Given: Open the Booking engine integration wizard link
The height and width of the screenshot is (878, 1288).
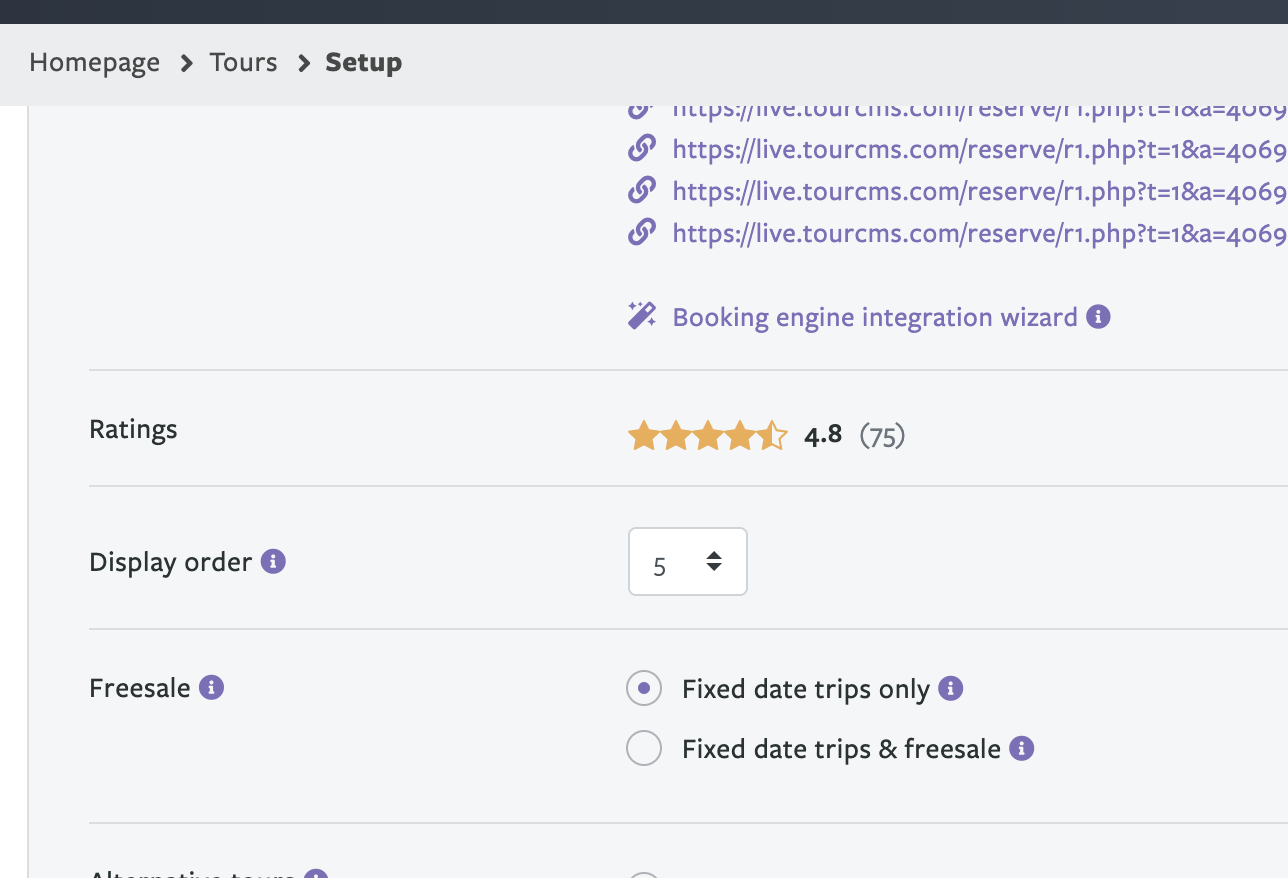Looking at the screenshot, I should click(x=875, y=317).
